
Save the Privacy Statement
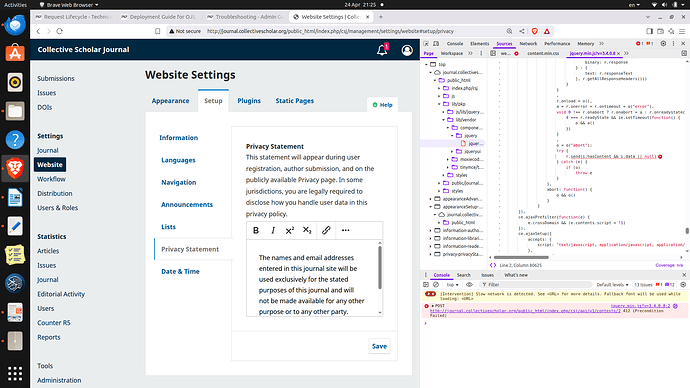tap(379, 346)
